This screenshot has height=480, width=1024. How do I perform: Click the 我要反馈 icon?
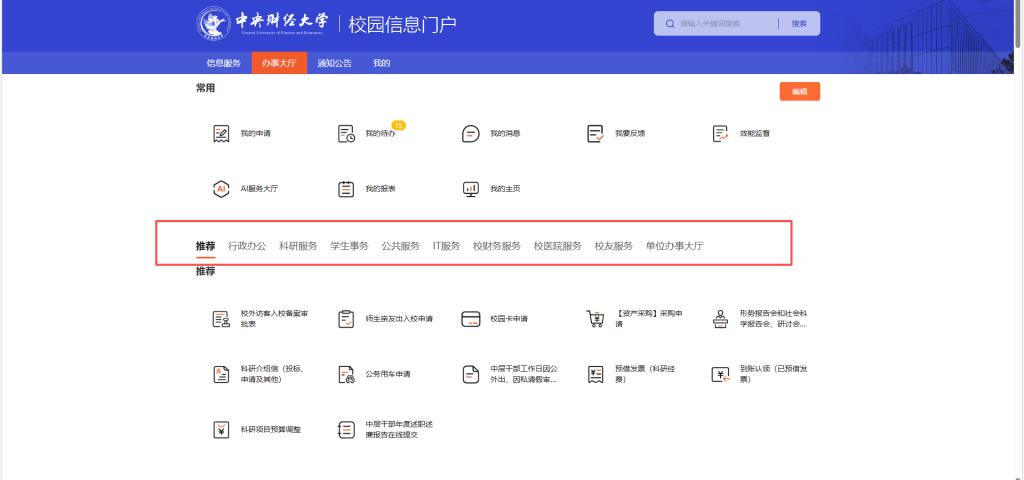pos(595,133)
